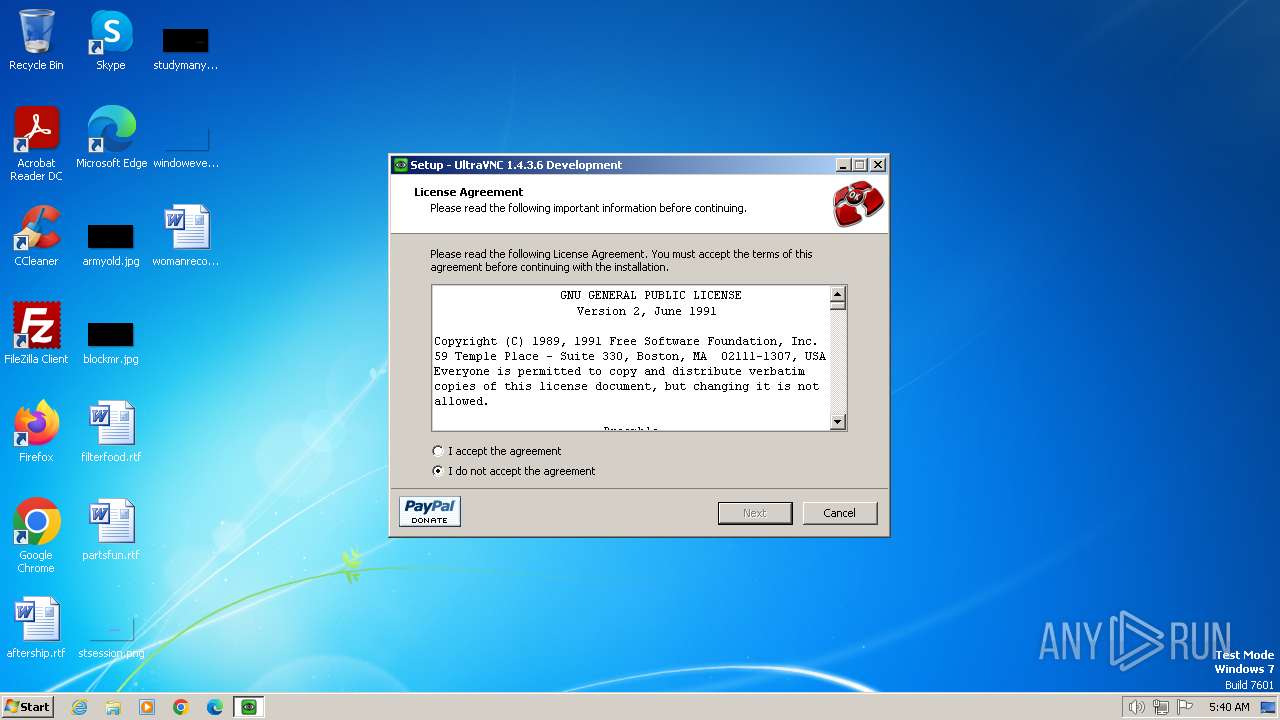The height and width of the screenshot is (720, 1280).
Task: Click the UltraVNC setup logo icon
Action: pyautogui.click(x=858, y=204)
